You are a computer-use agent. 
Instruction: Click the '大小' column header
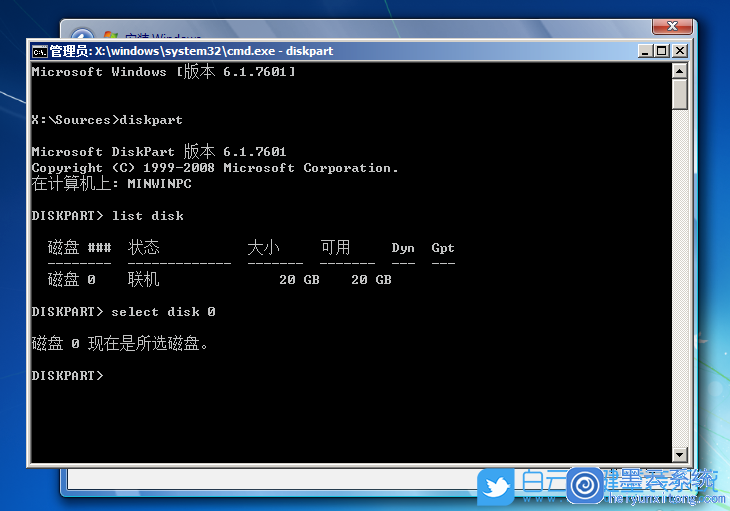tap(264, 247)
